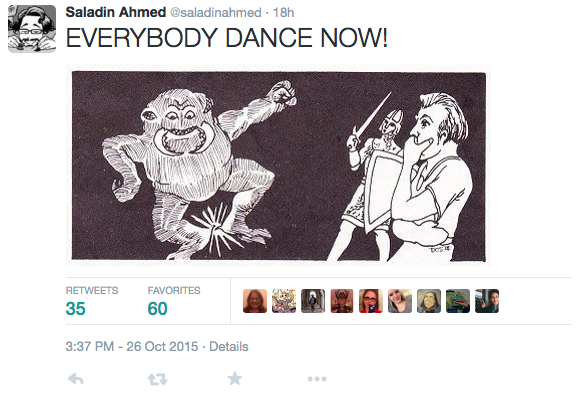
Task: Click first liker avatar with red hair
Action: [x=255, y=301]
